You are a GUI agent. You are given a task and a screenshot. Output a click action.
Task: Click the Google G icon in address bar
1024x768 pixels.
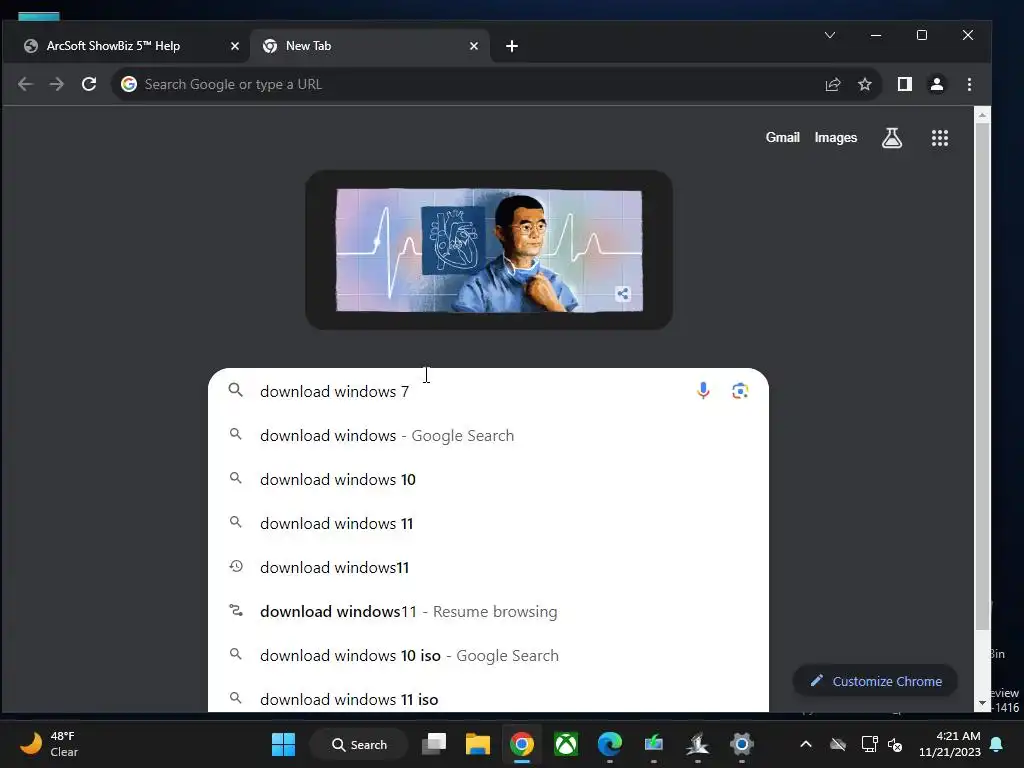(129, 84)
